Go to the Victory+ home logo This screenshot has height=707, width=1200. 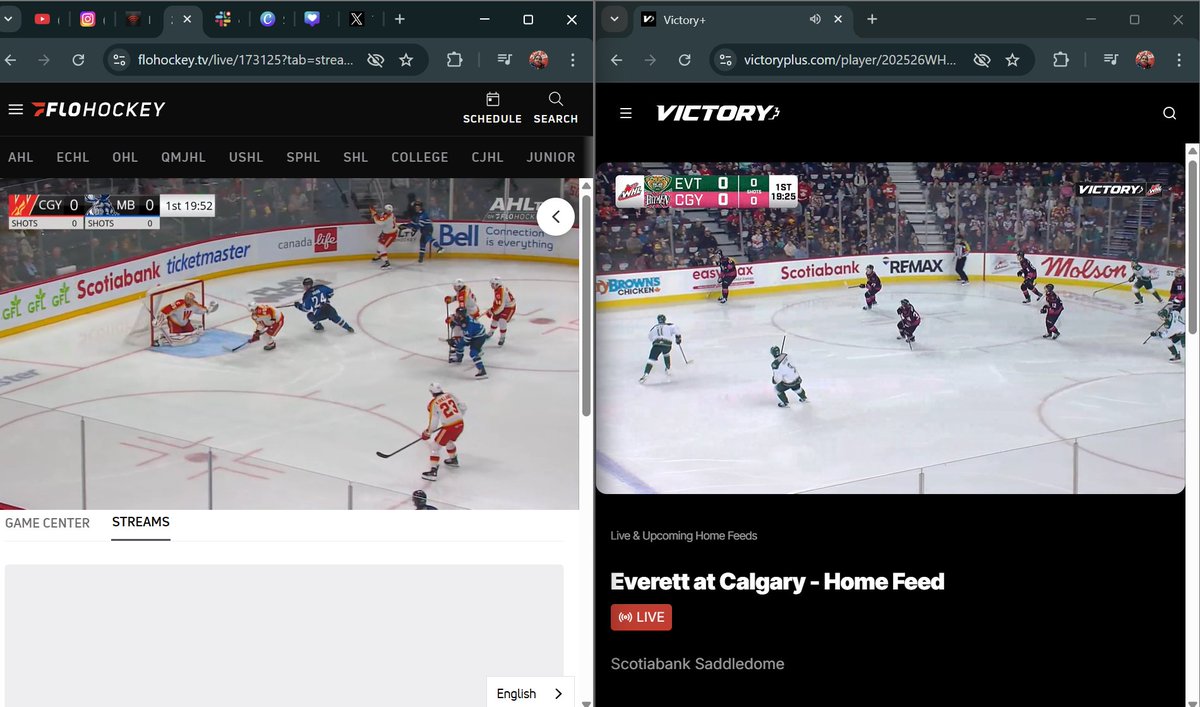[x=717, y=113]
